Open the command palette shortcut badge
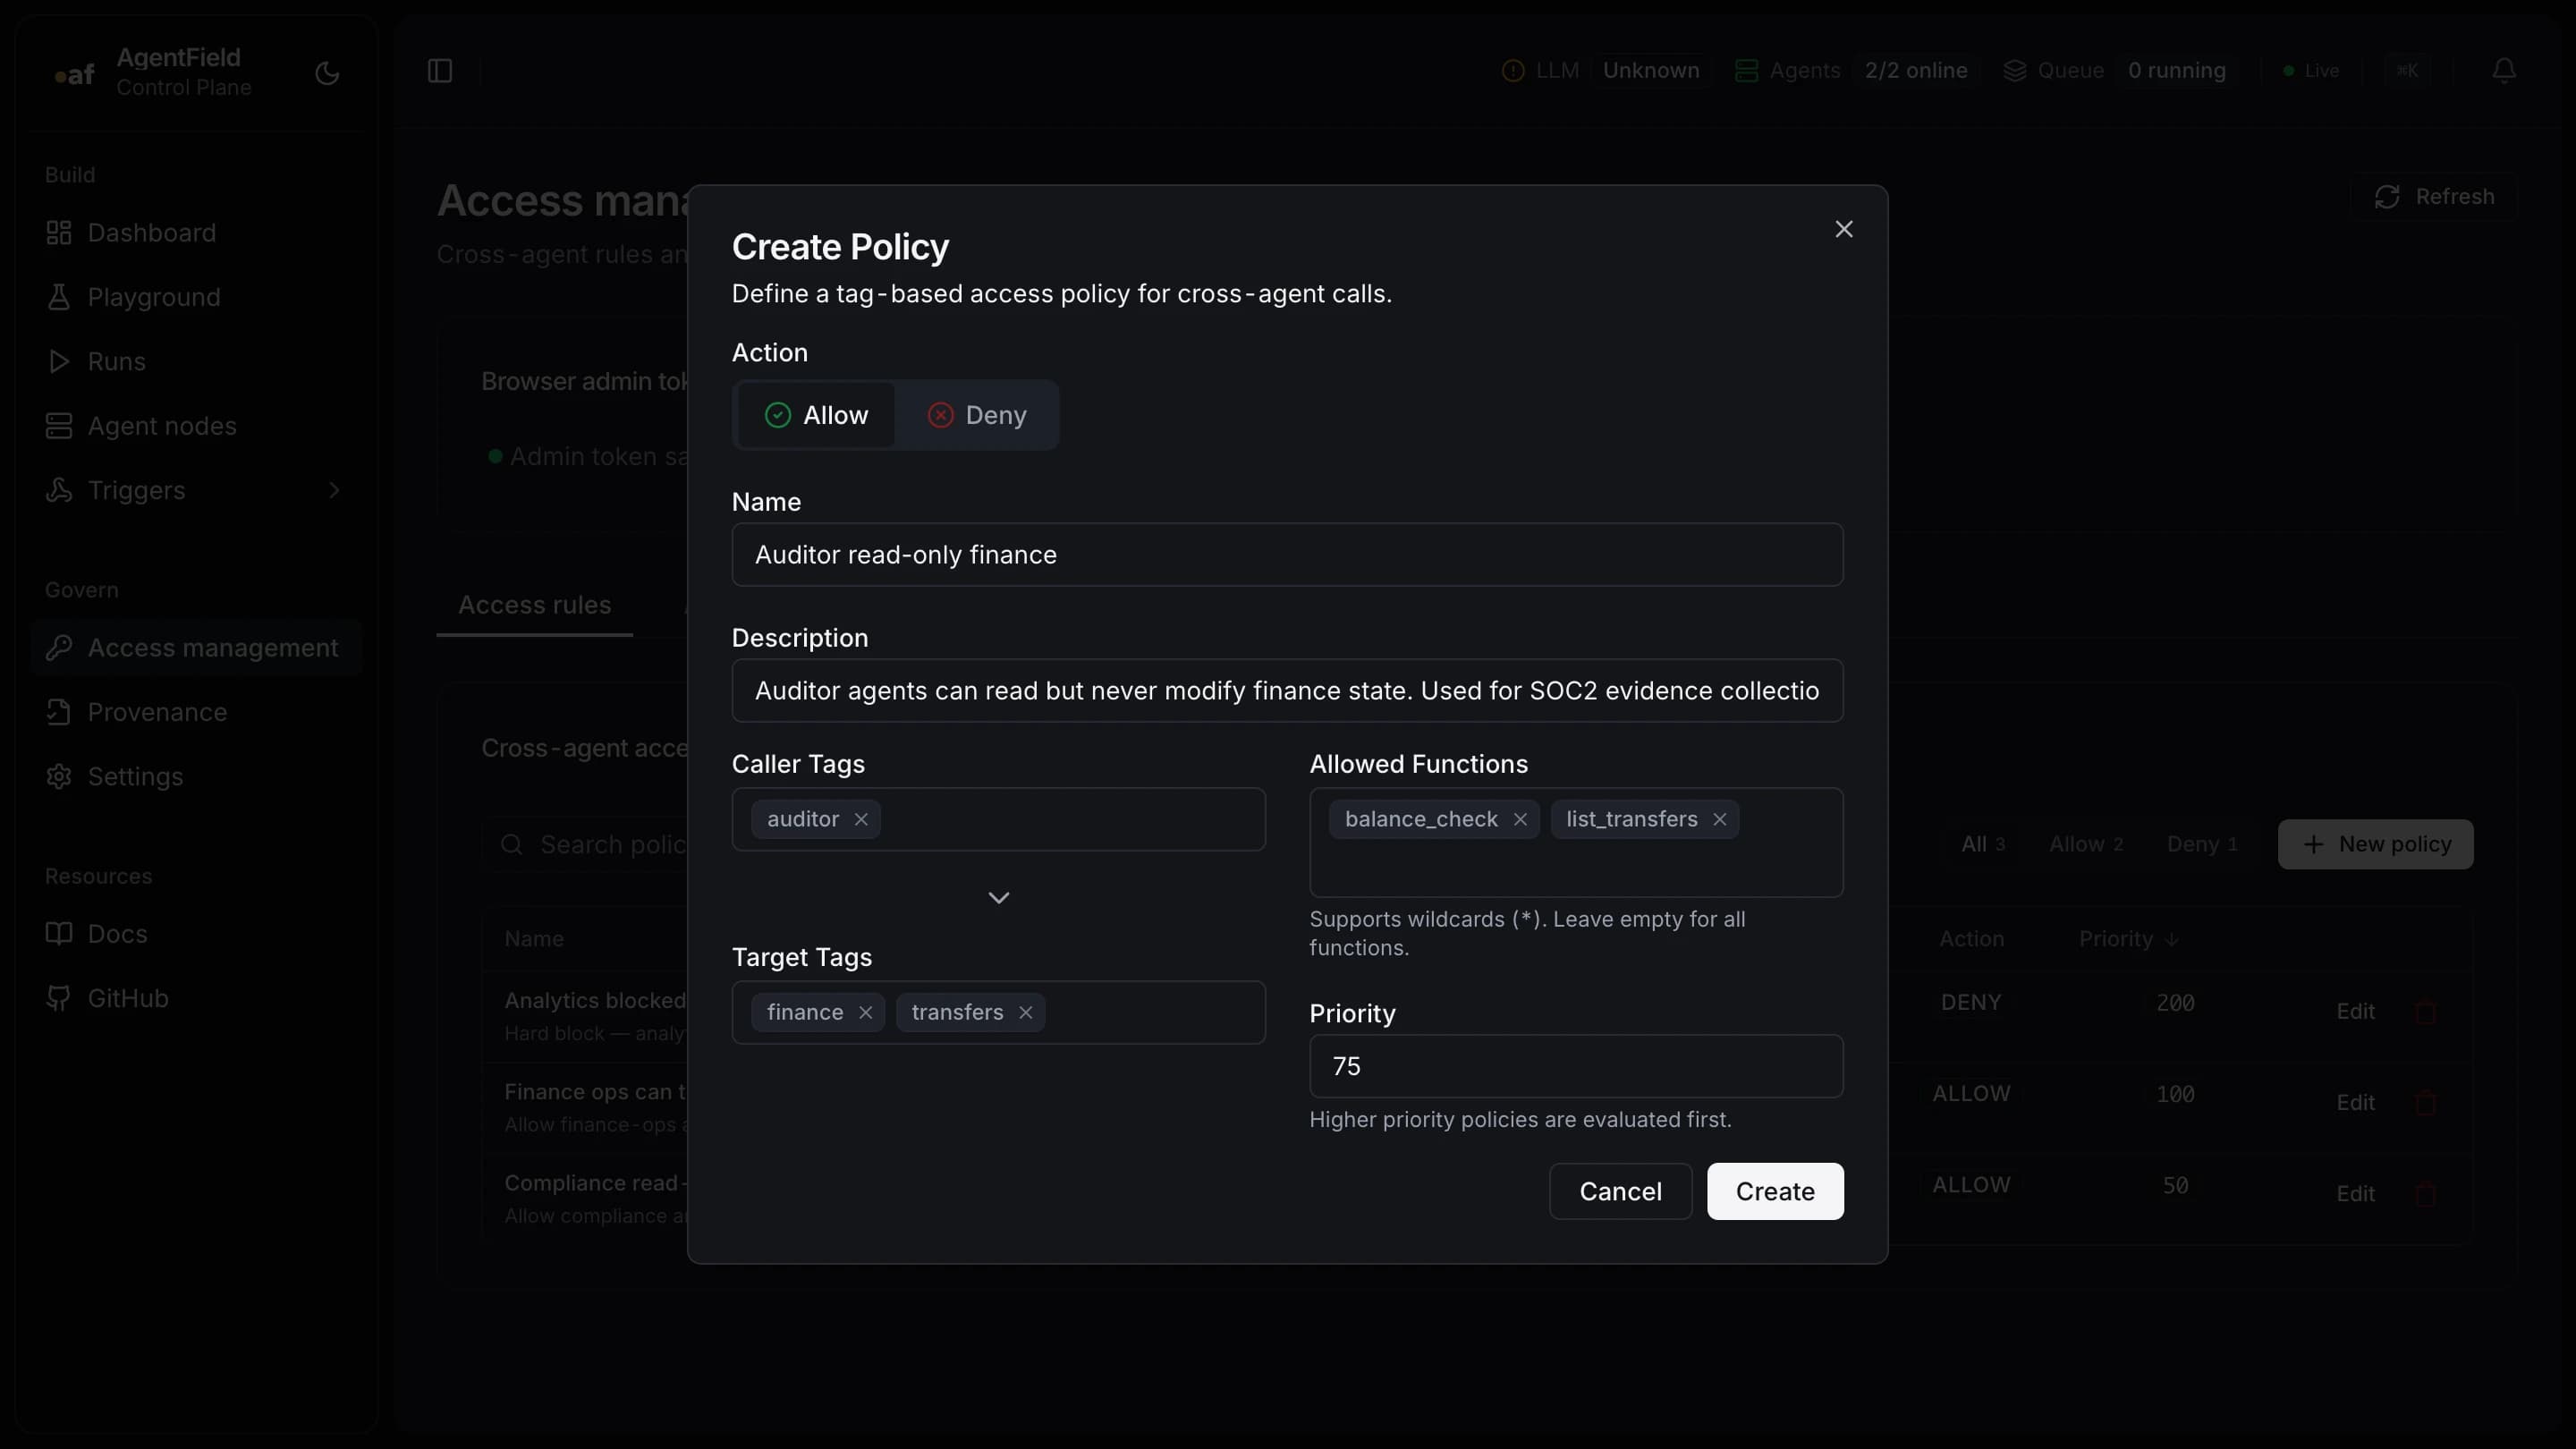This screenshot has height=1449, width=2576. pyautogui.click(x=2406, y=71)
